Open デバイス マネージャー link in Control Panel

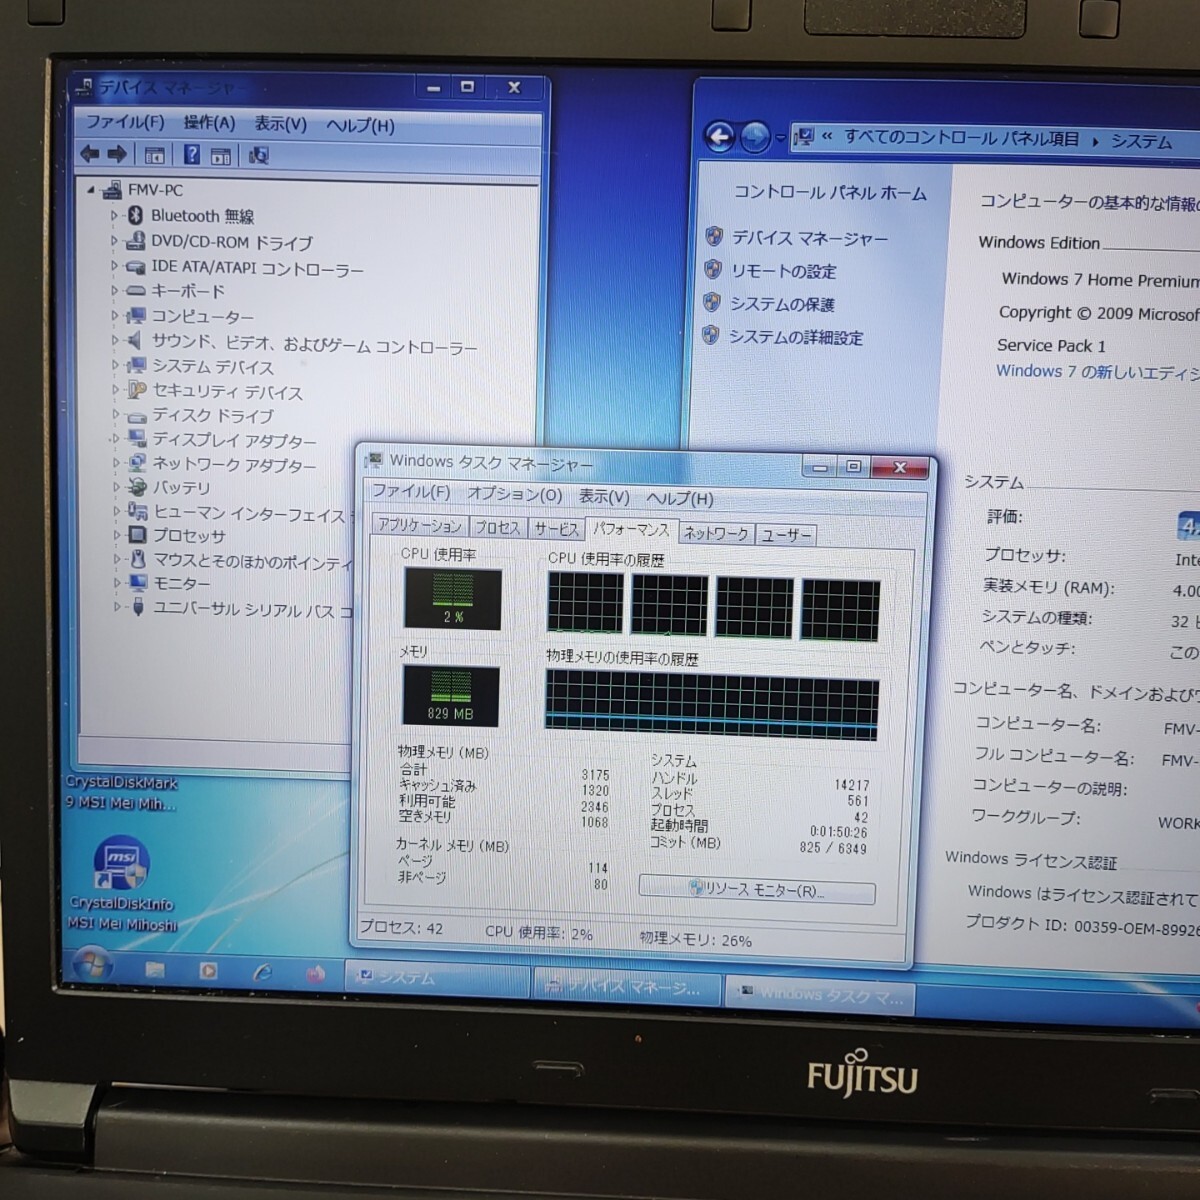[810, 238]
